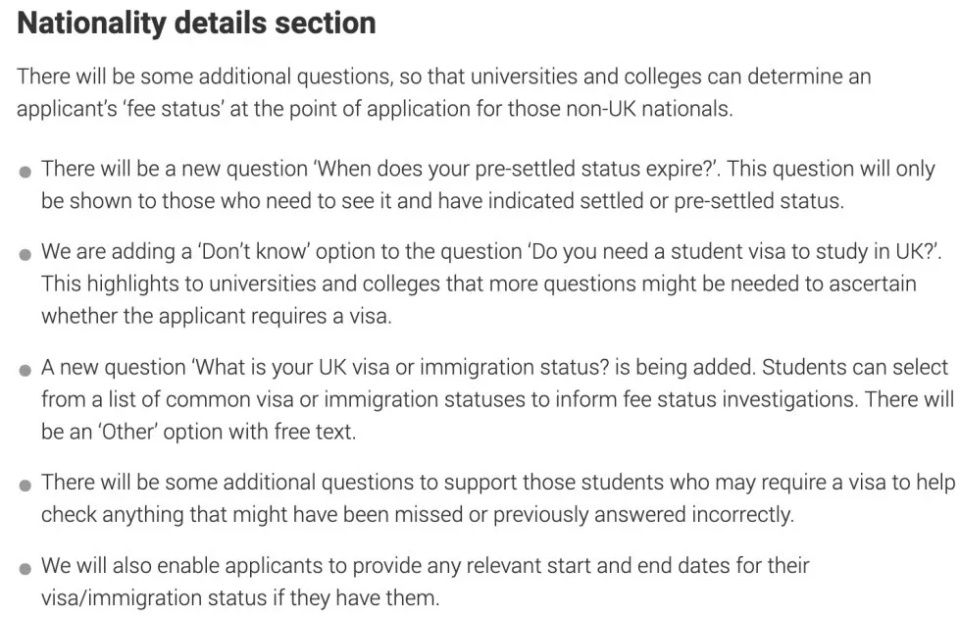
Task: Click the bullet beside 'A new question'
Action: click(x=25, y=370)
